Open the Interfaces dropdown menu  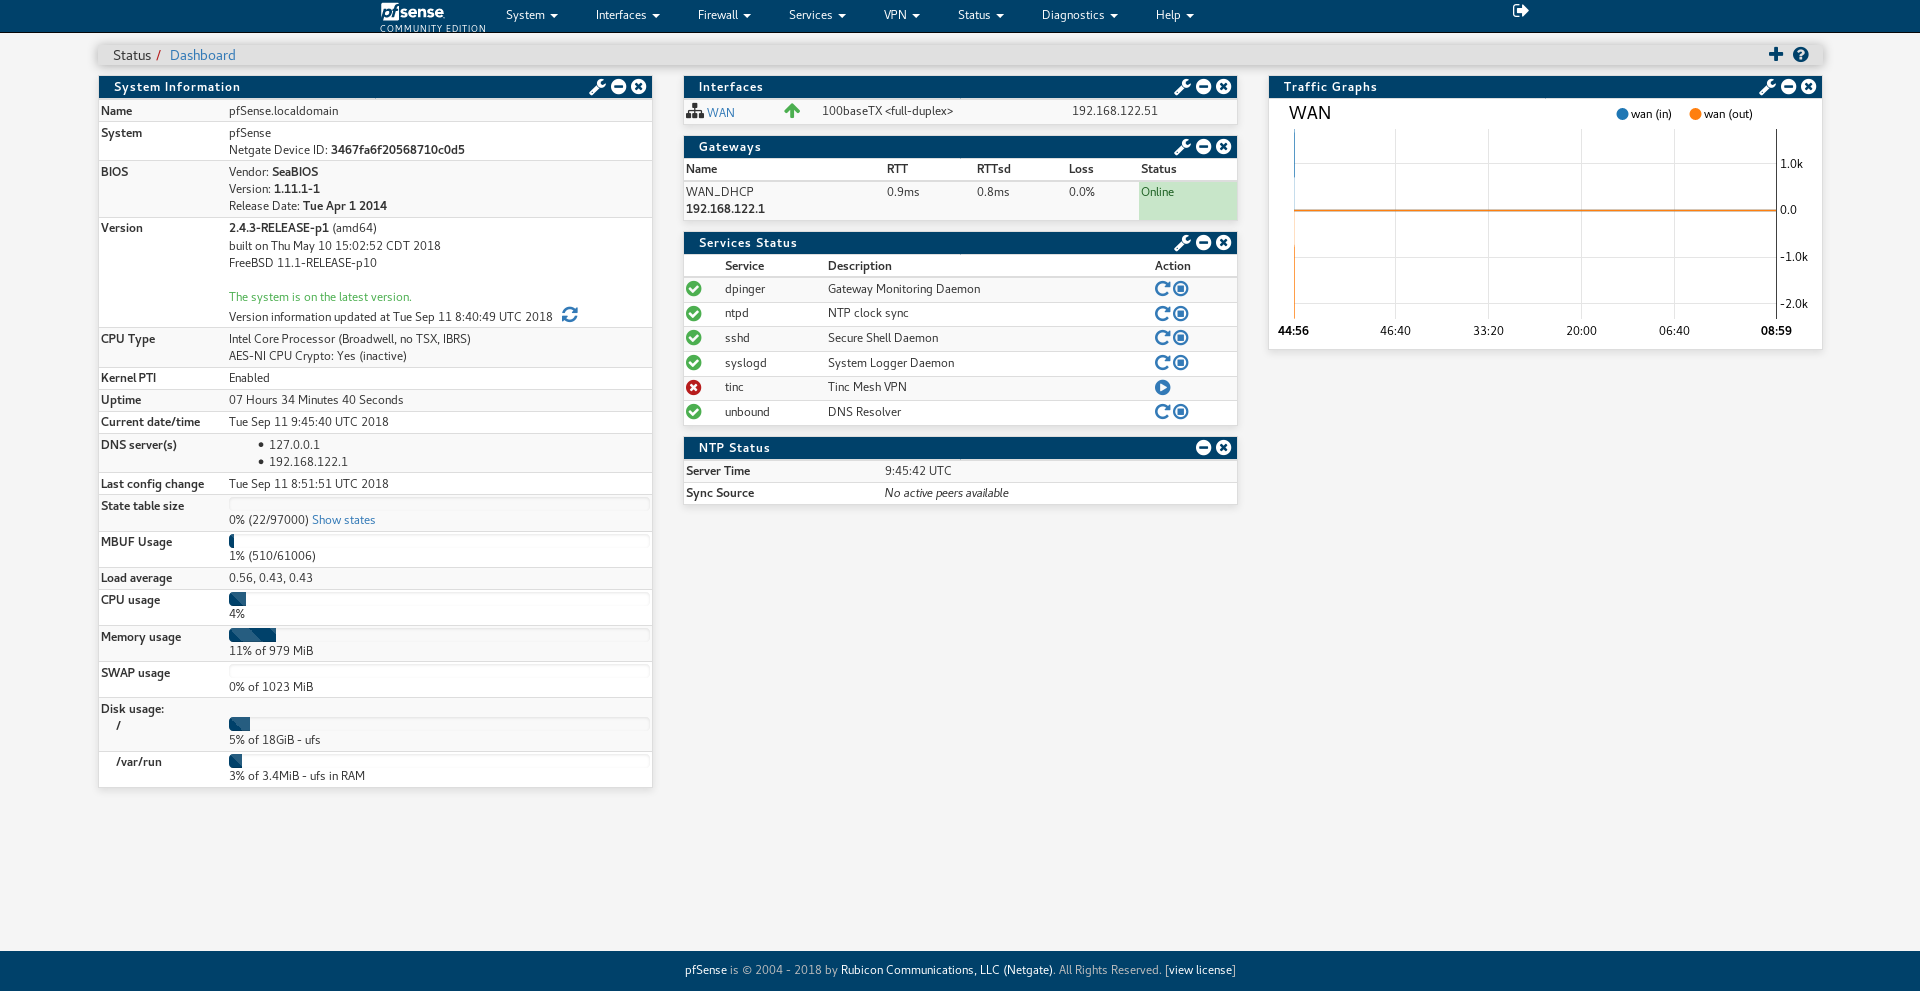click(628, 15)
